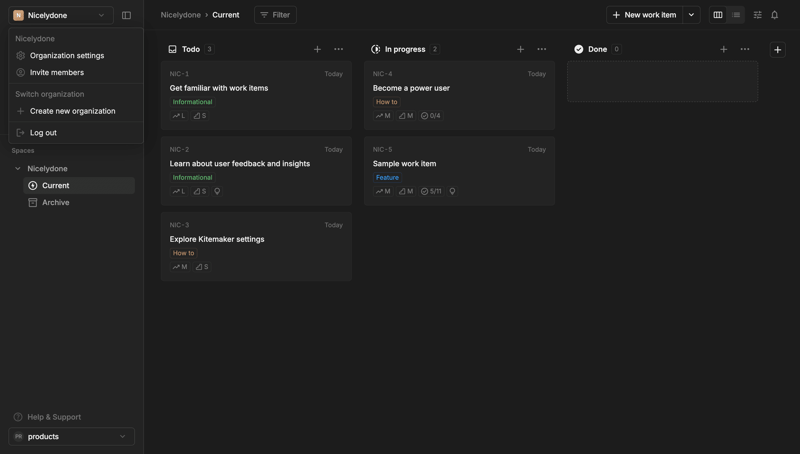
Task: Expand the New work item dropdown arrow
Action: (x=691, y=15)
